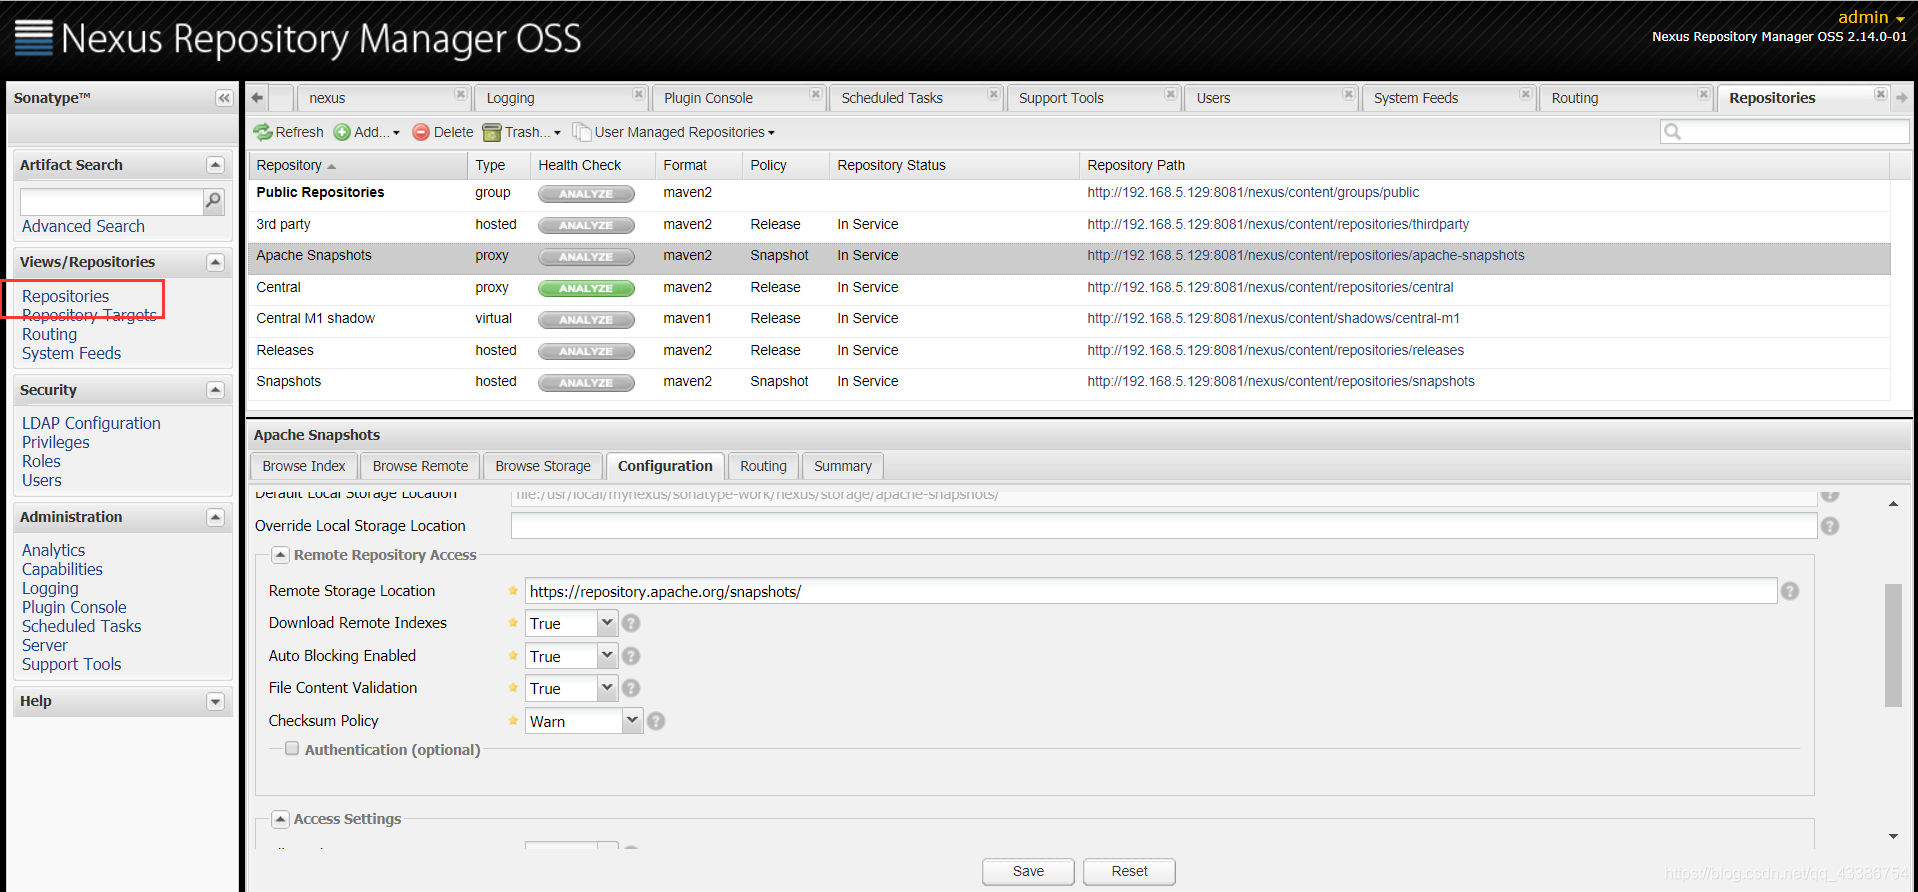Click the configuration panel scrollbar thumb
The height and width of the screenshot is (892, 1918).
click(1893, 645)
